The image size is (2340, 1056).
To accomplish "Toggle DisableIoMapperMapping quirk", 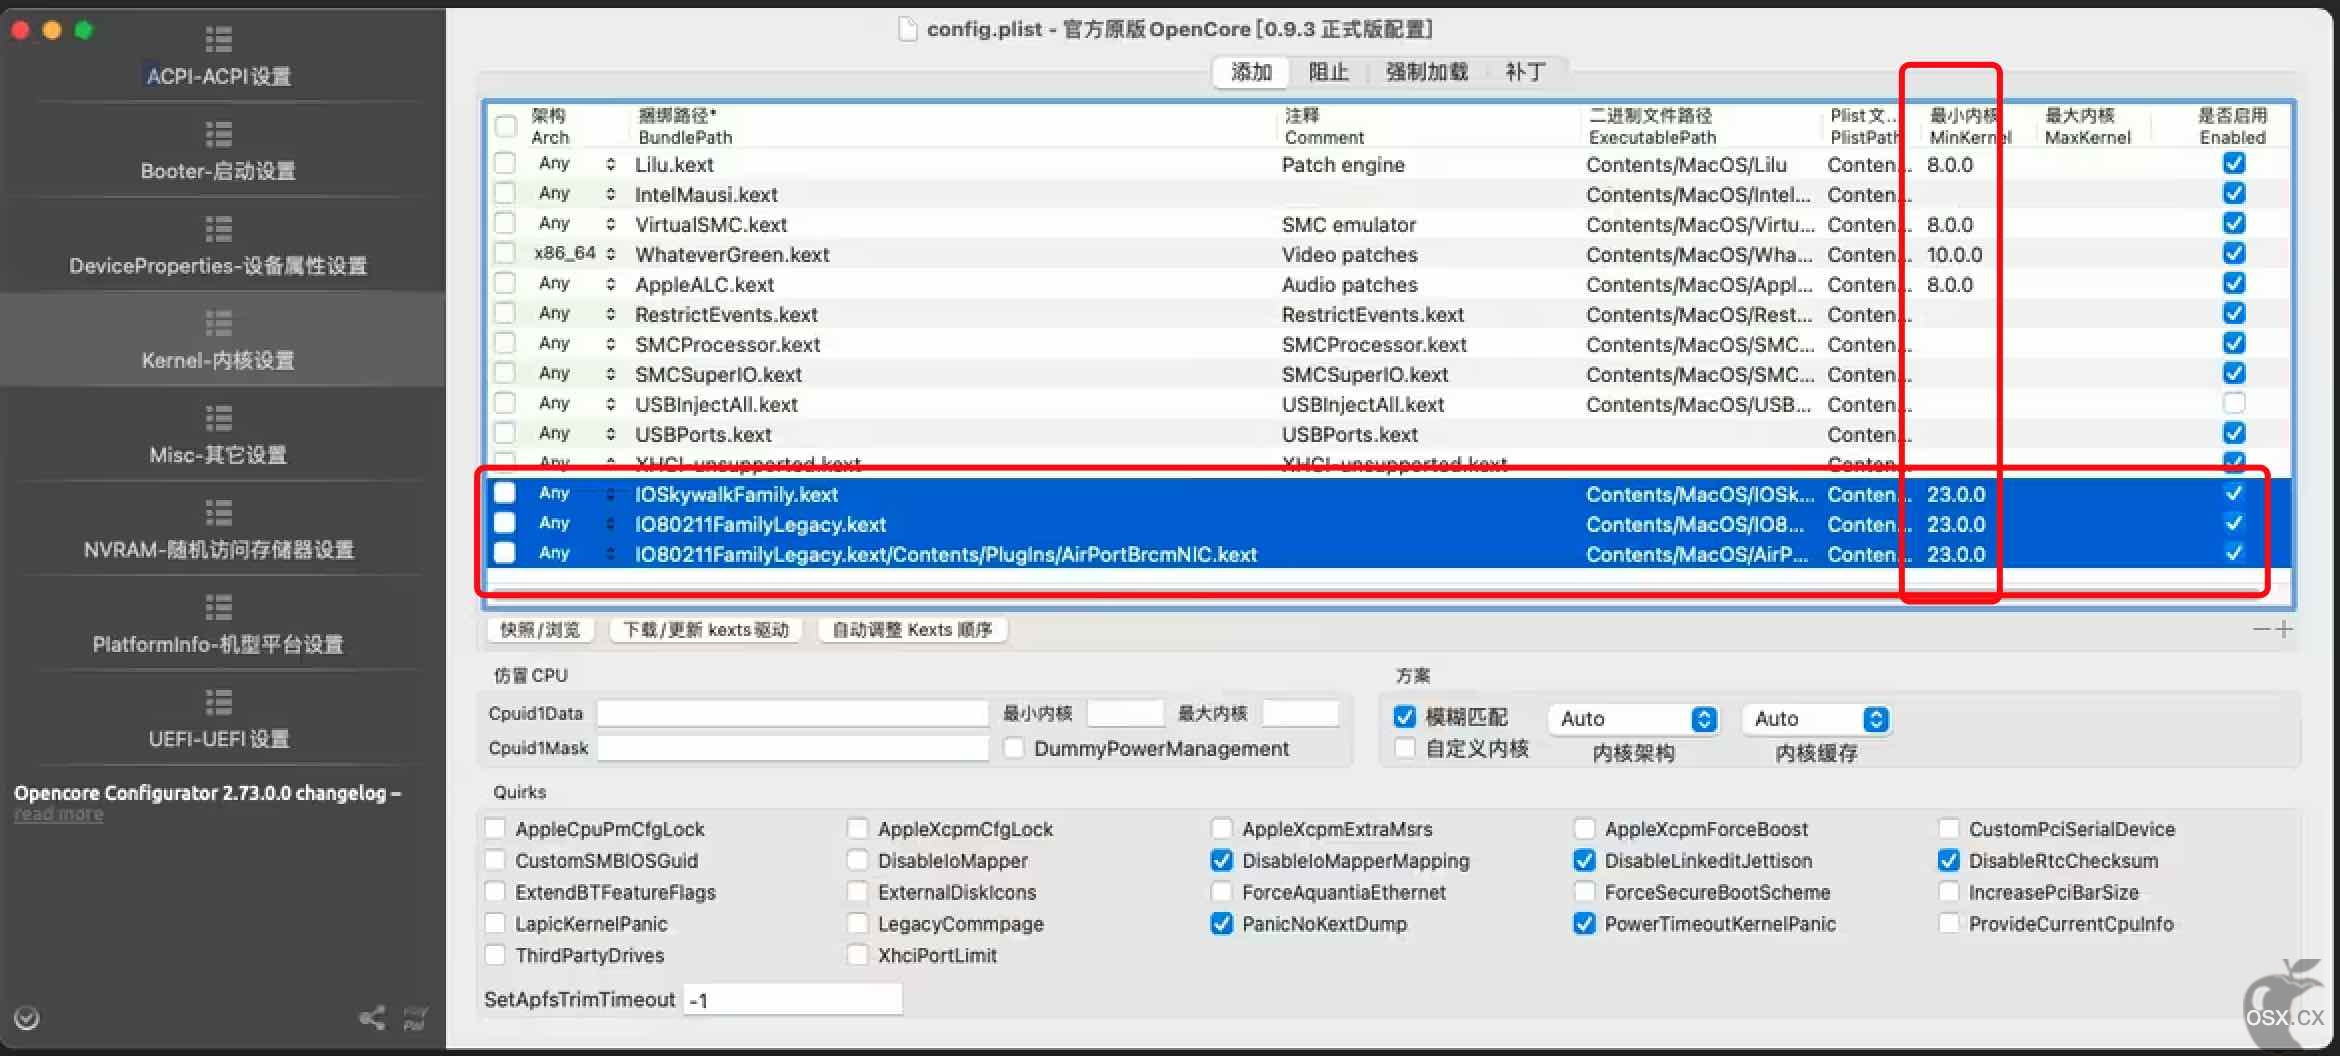I will [1221, 860].
